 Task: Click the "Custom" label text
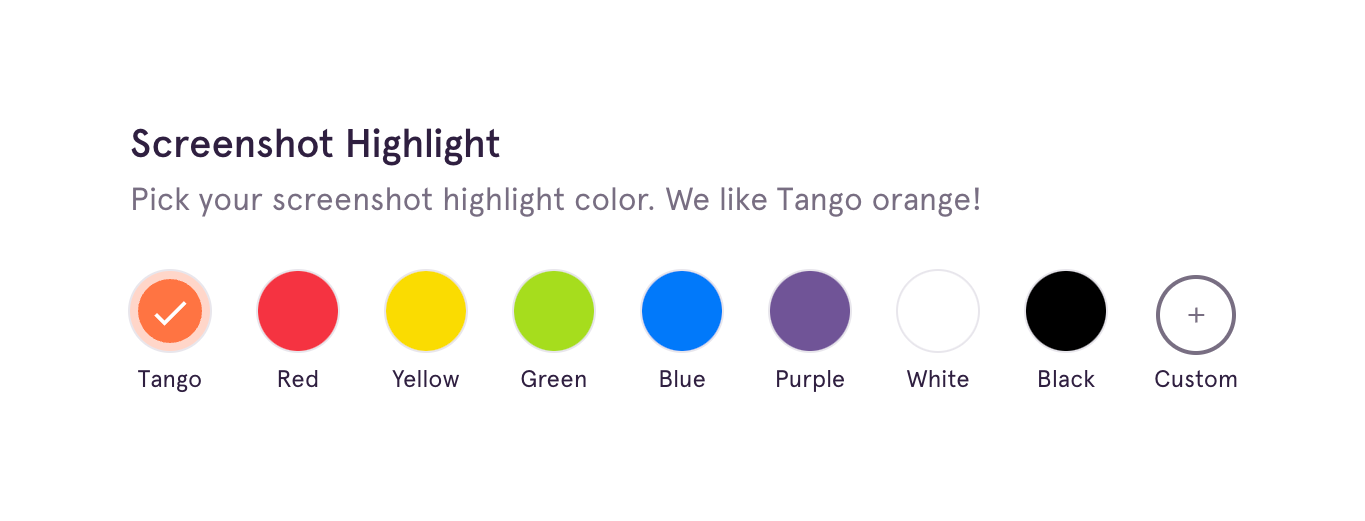coord(1196,380)
